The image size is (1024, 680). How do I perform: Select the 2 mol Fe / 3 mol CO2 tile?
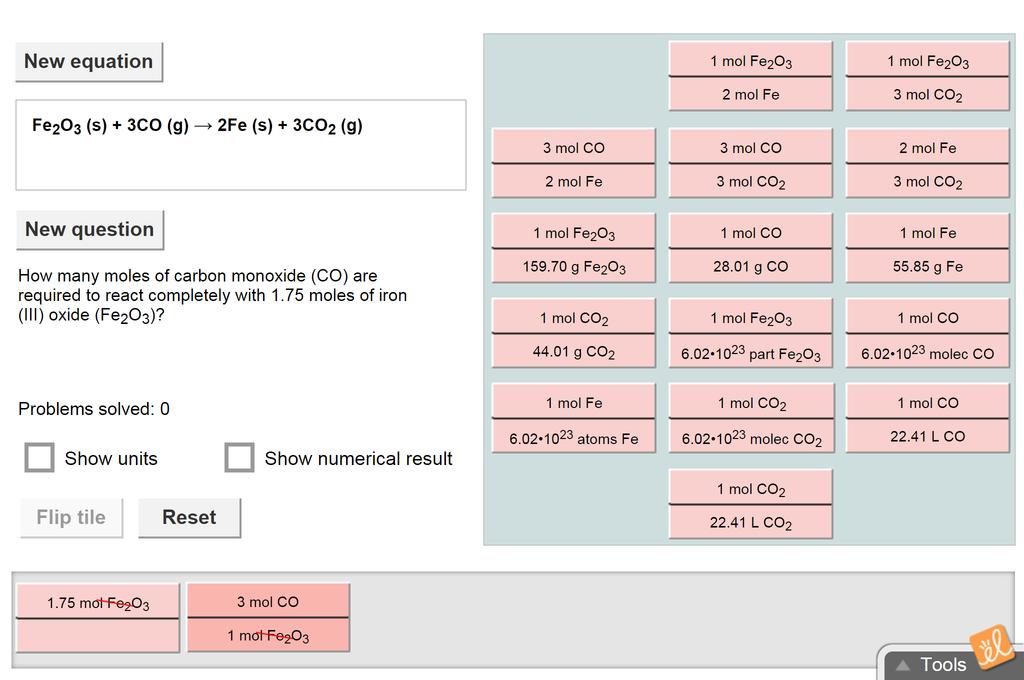[927, 164]
